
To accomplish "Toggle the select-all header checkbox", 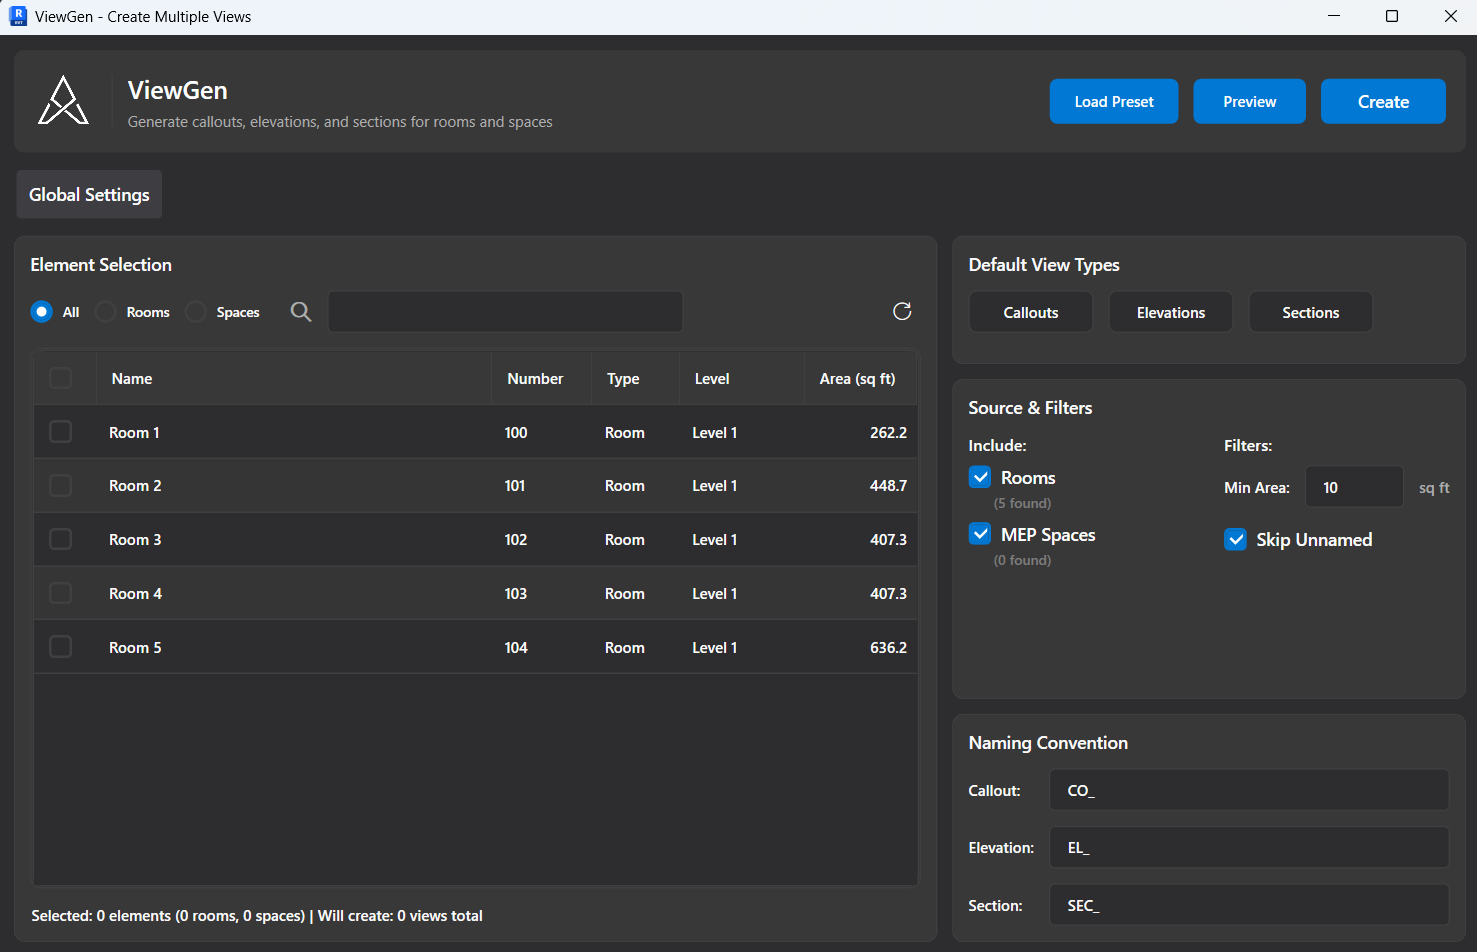I will 61,378.
